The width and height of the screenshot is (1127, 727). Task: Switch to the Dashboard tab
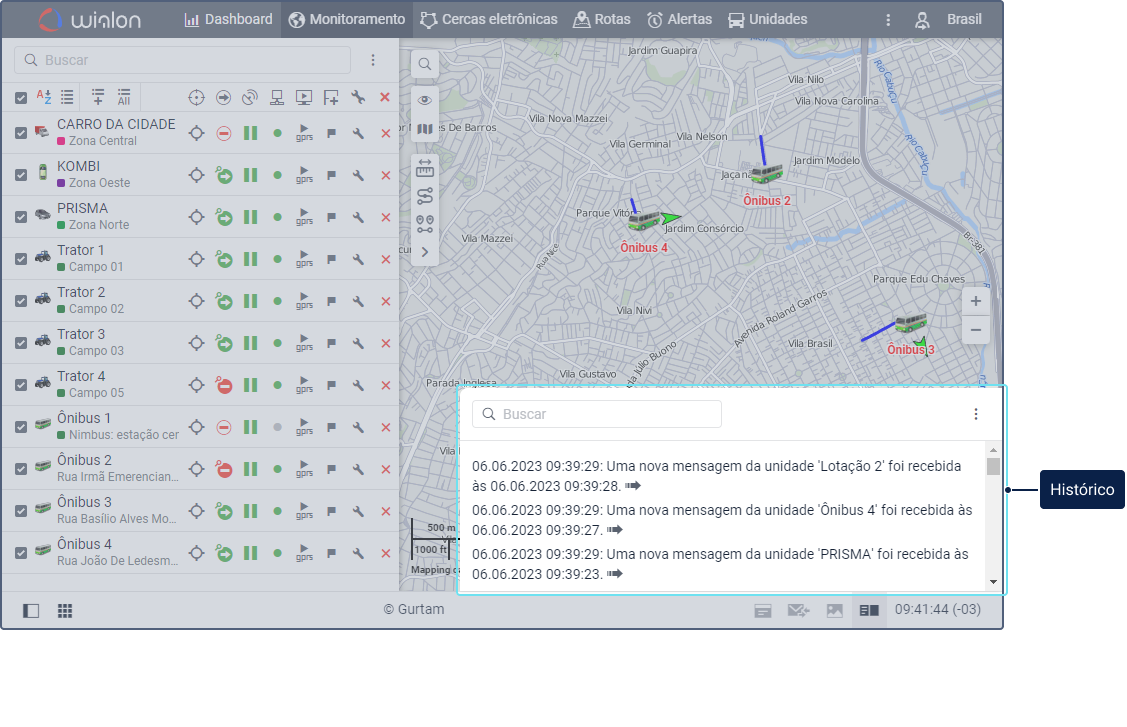[x=229, y=19]
